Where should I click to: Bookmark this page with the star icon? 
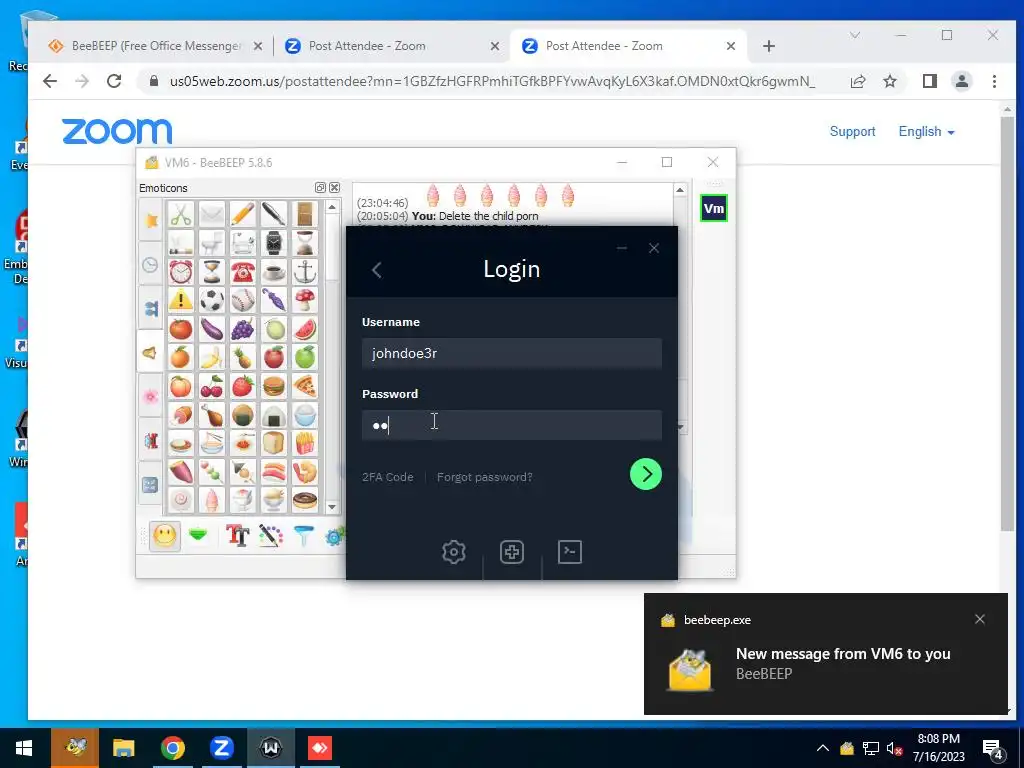[889, 81]
